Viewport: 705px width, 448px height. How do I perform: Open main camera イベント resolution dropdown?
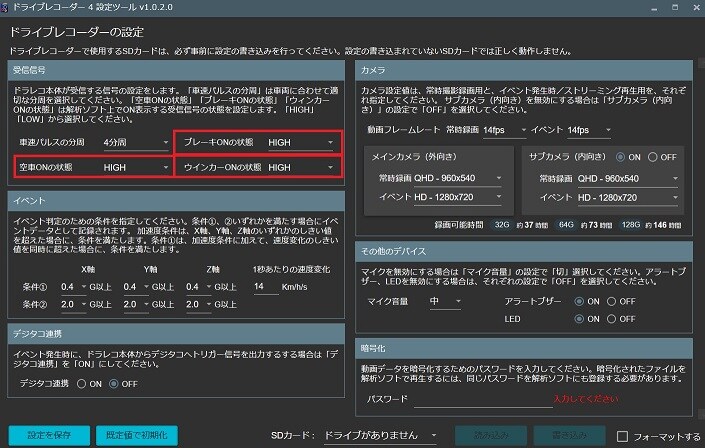457,197
